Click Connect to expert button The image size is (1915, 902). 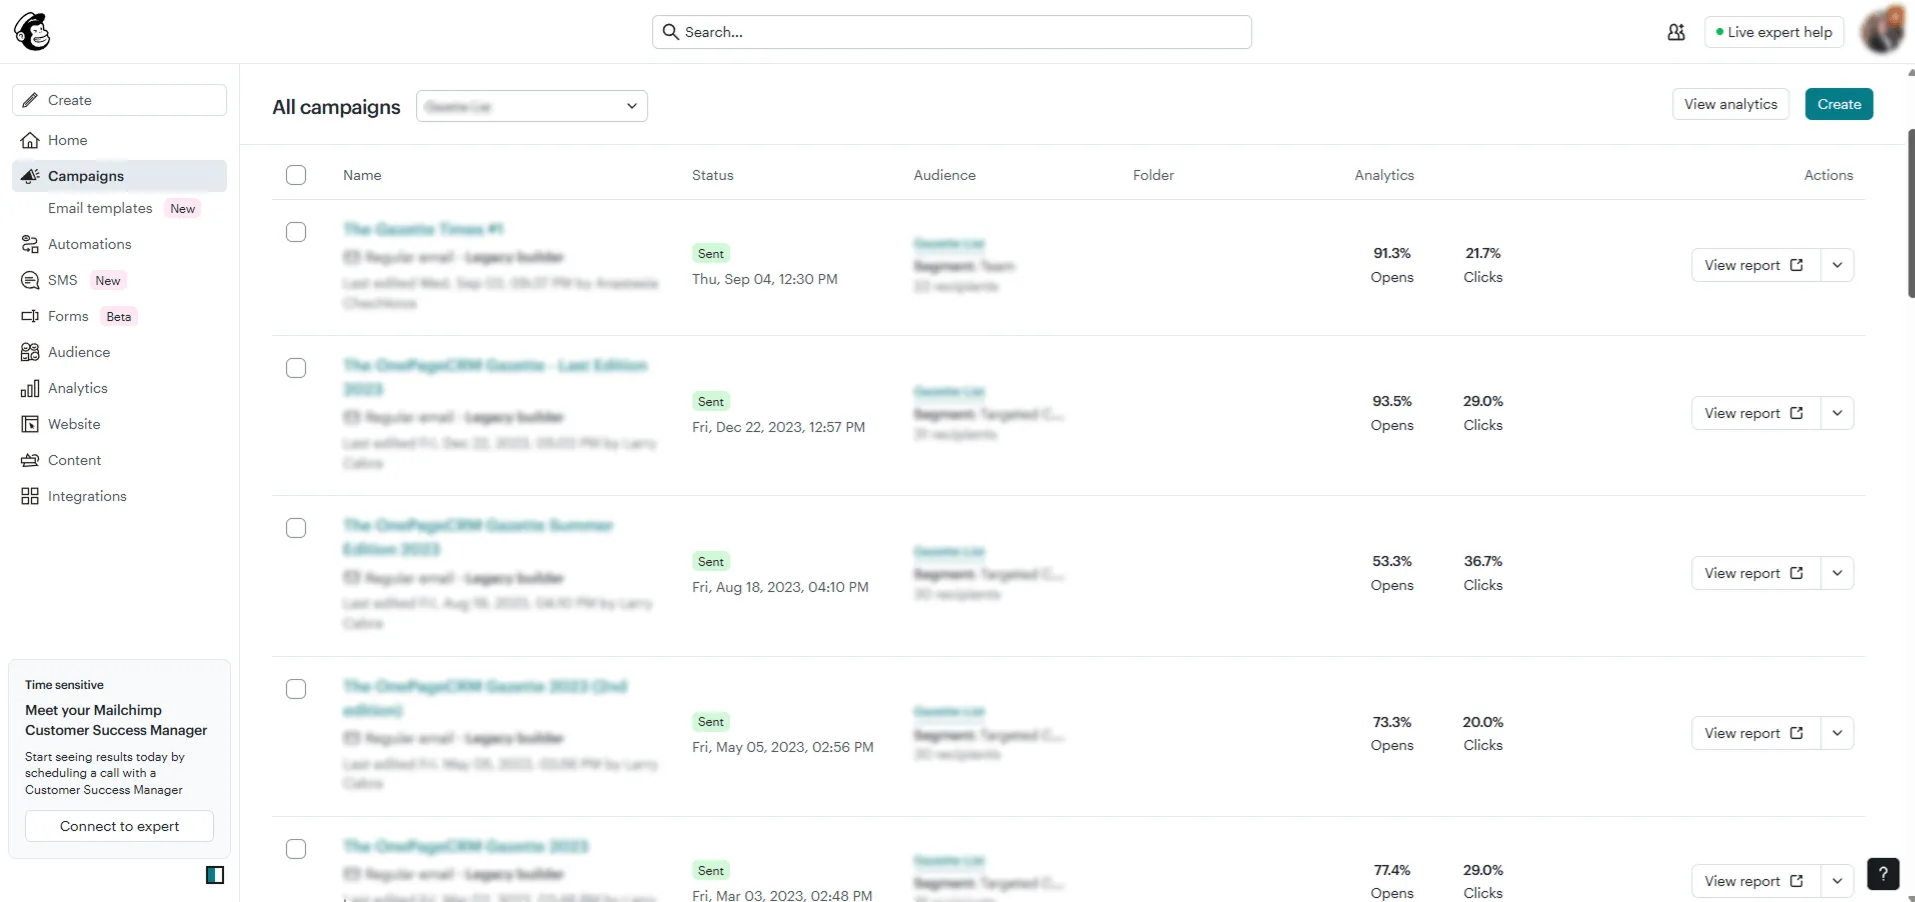[x=119, y=826]
